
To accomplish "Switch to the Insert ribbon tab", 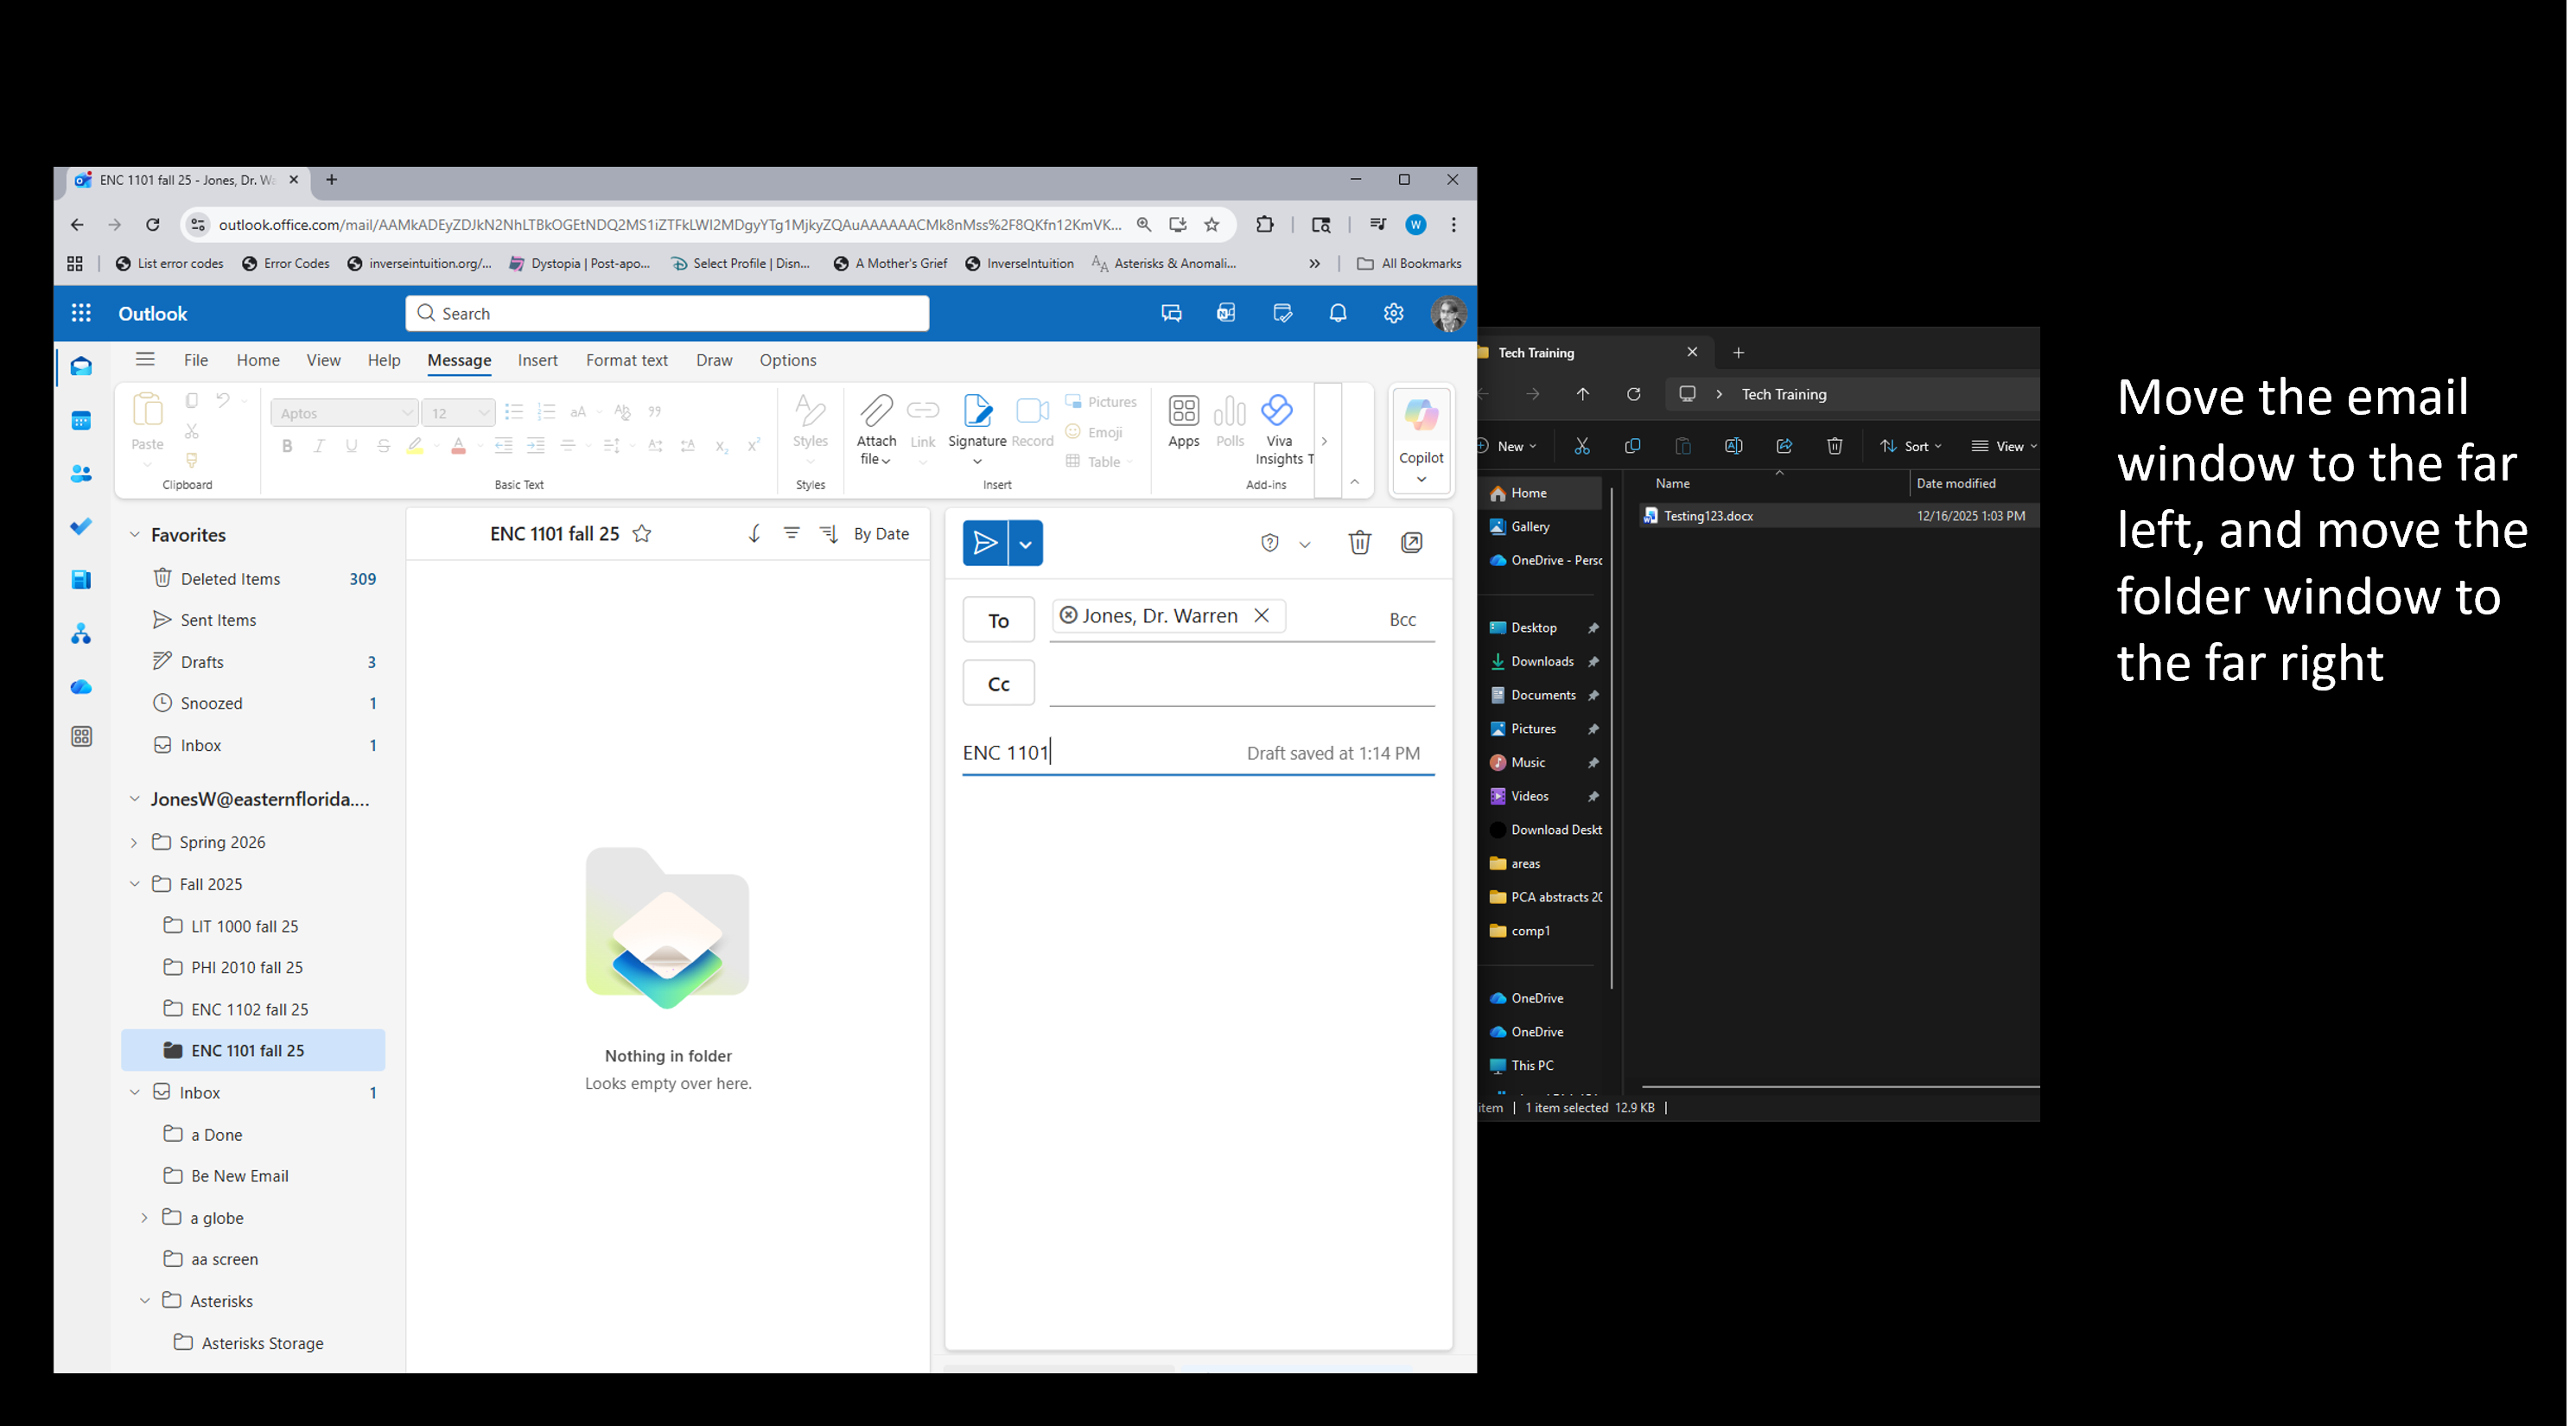I will [537, 360].
